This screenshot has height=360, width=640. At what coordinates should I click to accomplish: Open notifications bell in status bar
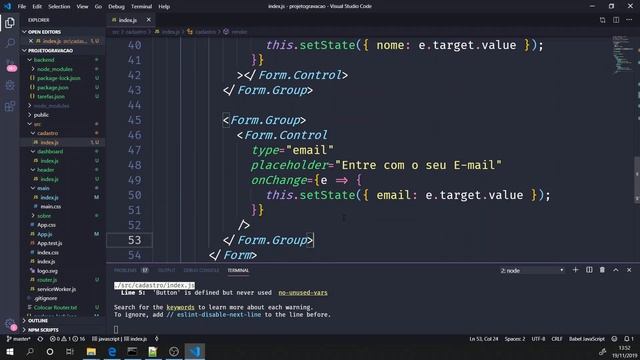pyautogui.click(x=629, y=339)
